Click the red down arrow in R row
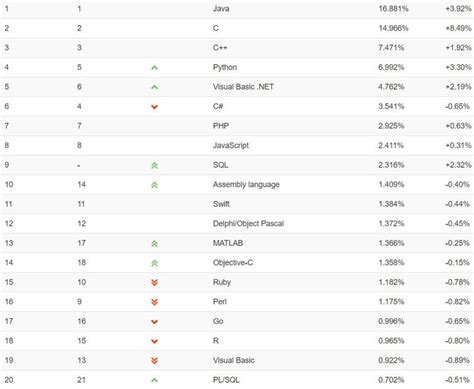Image resolution: width=474 pixels, height=389 pixels. coord(154,341)
